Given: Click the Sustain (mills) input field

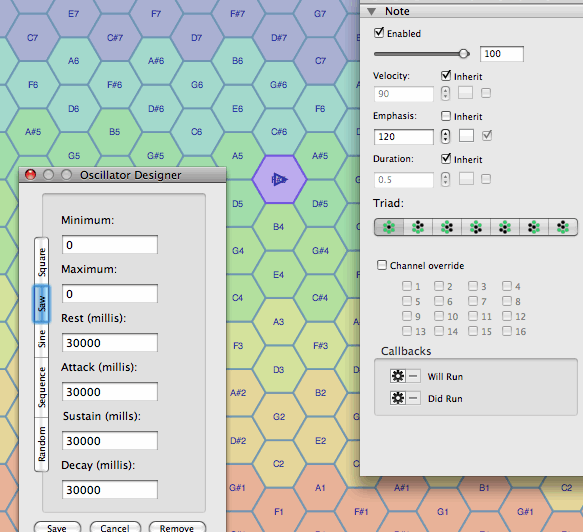Looking at the screenshot, I should pyautogui.click(x=110, y=441).
